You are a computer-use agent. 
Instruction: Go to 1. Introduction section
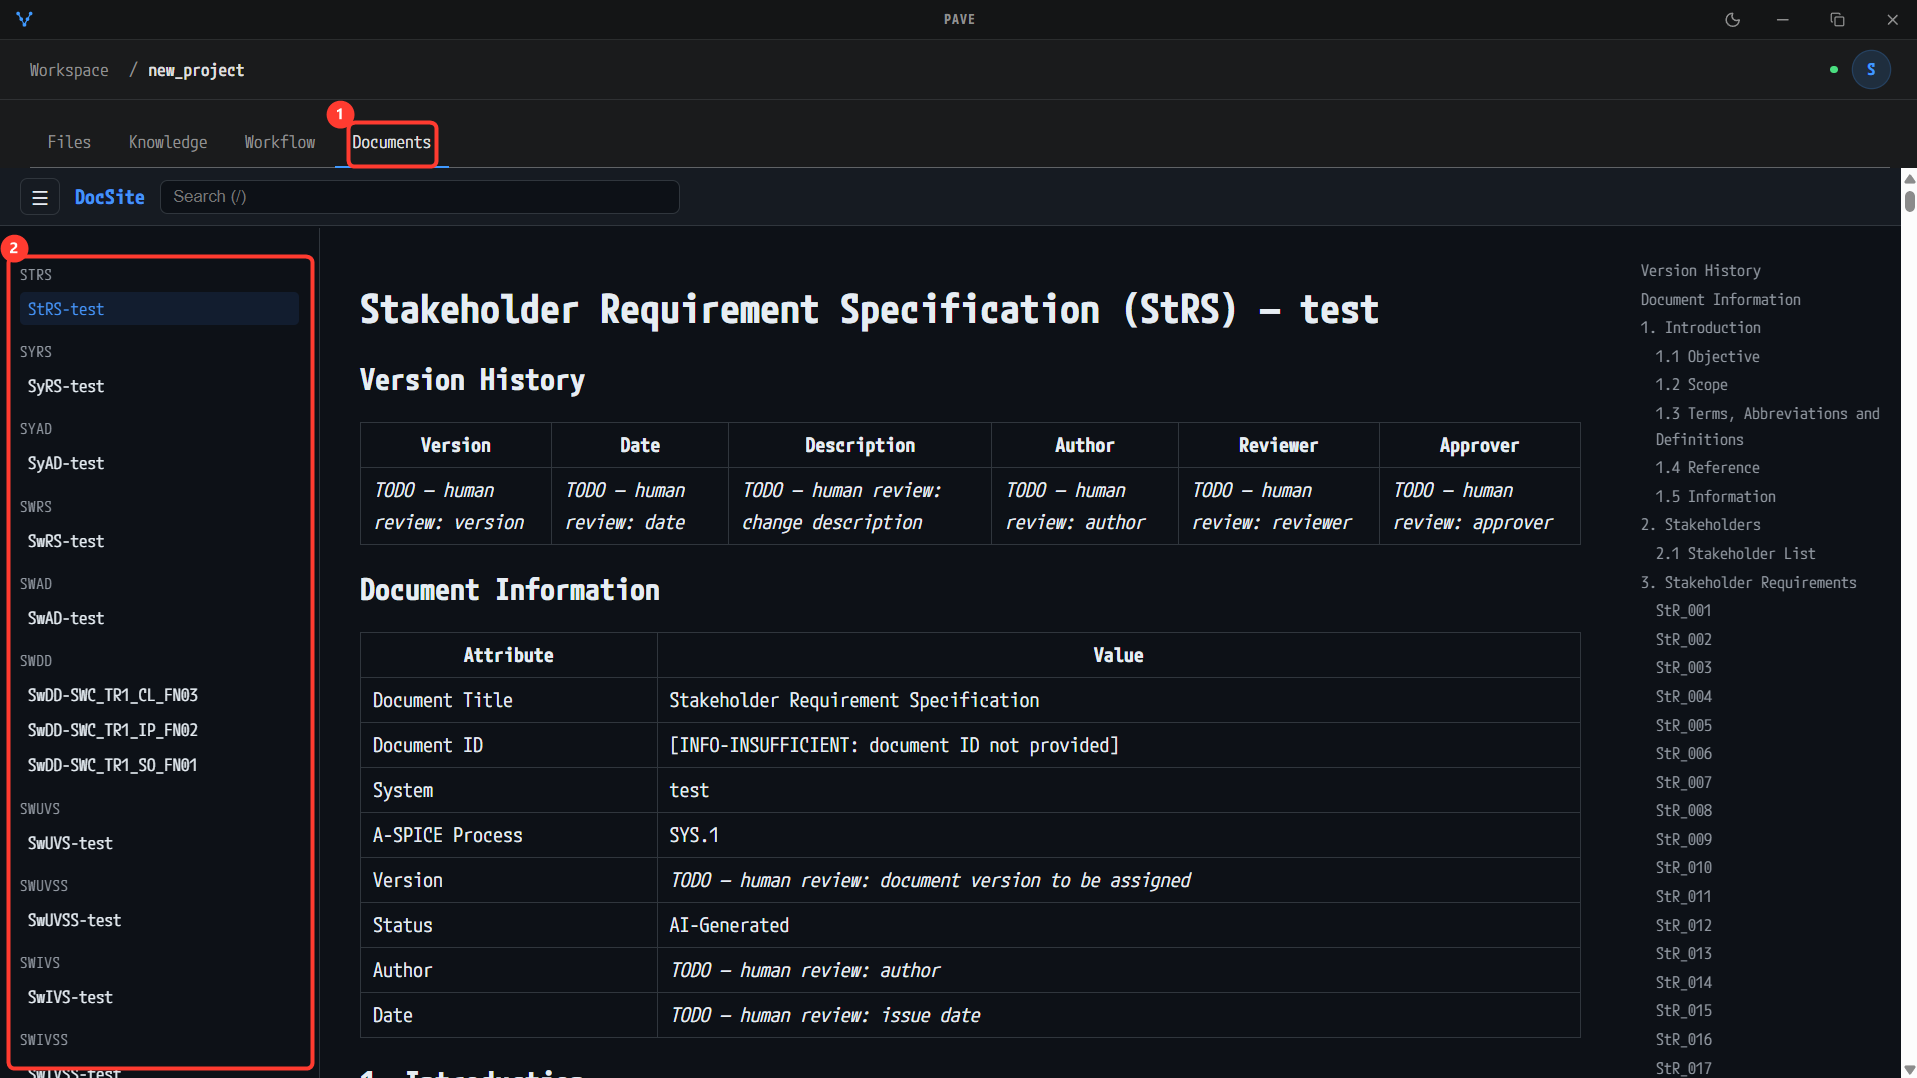1700,328
